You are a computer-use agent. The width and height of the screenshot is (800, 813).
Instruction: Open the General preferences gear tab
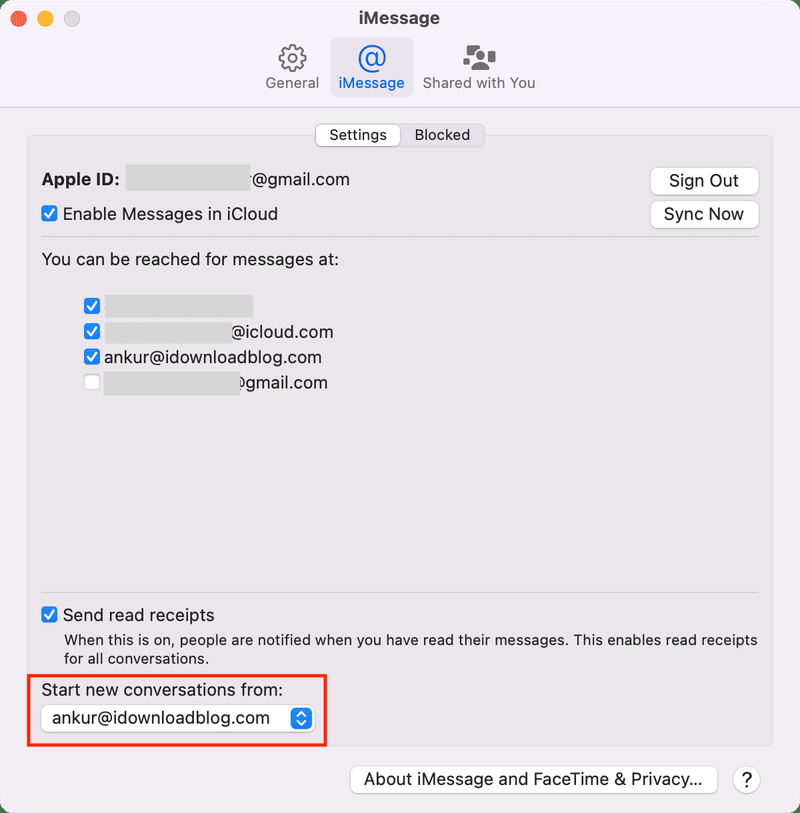[x=292, y=68]
